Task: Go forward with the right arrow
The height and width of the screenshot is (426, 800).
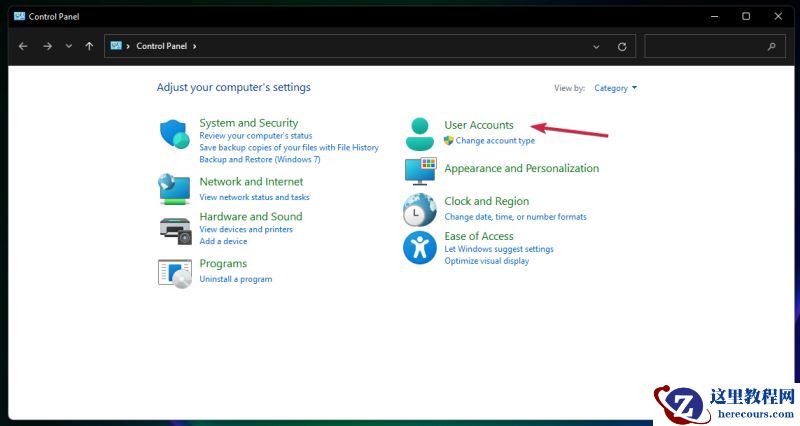Action: click(47, 46)
